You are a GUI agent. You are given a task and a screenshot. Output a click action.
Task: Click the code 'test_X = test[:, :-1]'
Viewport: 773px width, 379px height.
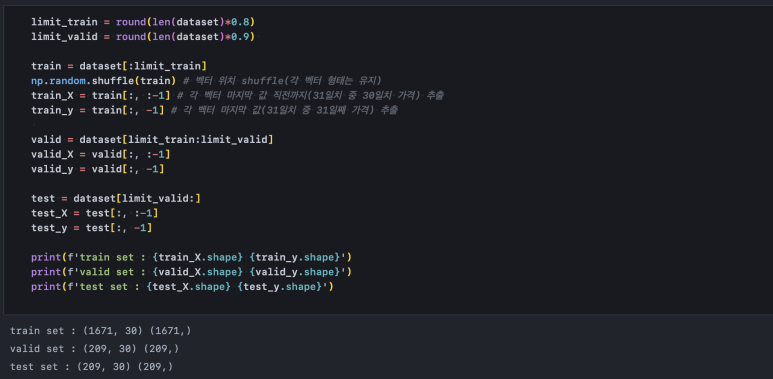(95, 213)
